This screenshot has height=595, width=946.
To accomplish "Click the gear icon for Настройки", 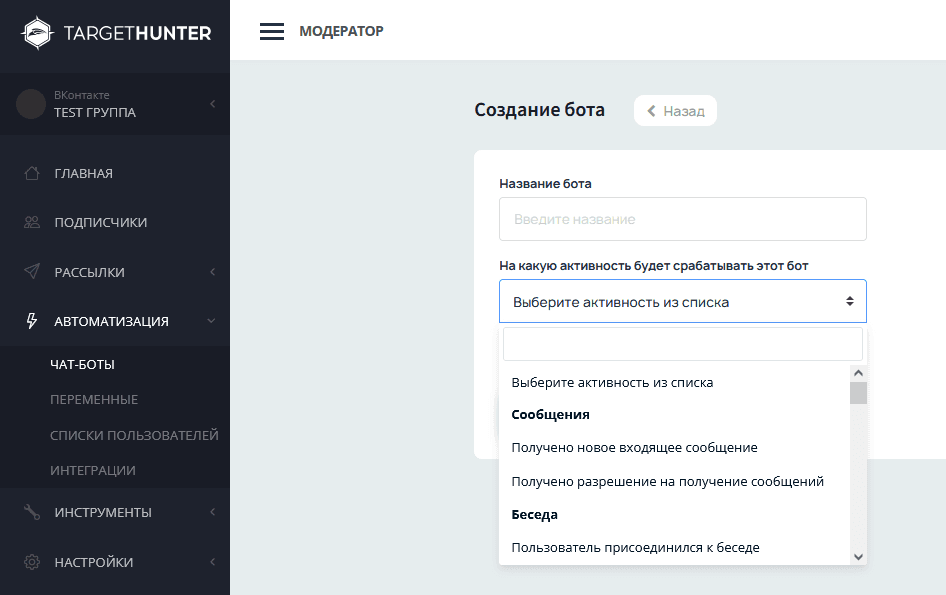I will click(x=32, y=562).
